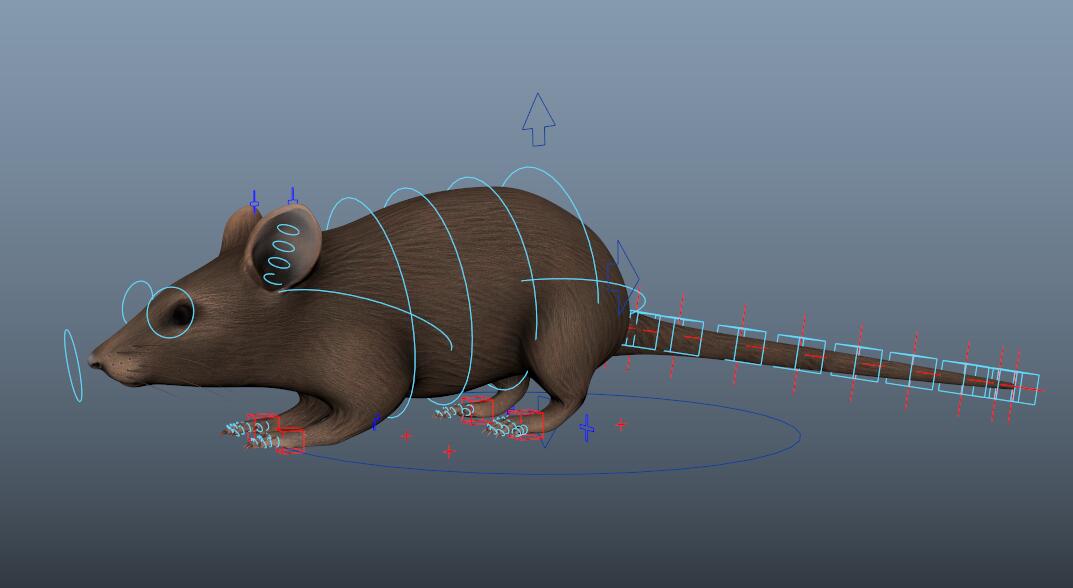This screenshot has width=1073, height=588.
Task: Click the red cross marker right of blue locator
Action: [621, 424]
